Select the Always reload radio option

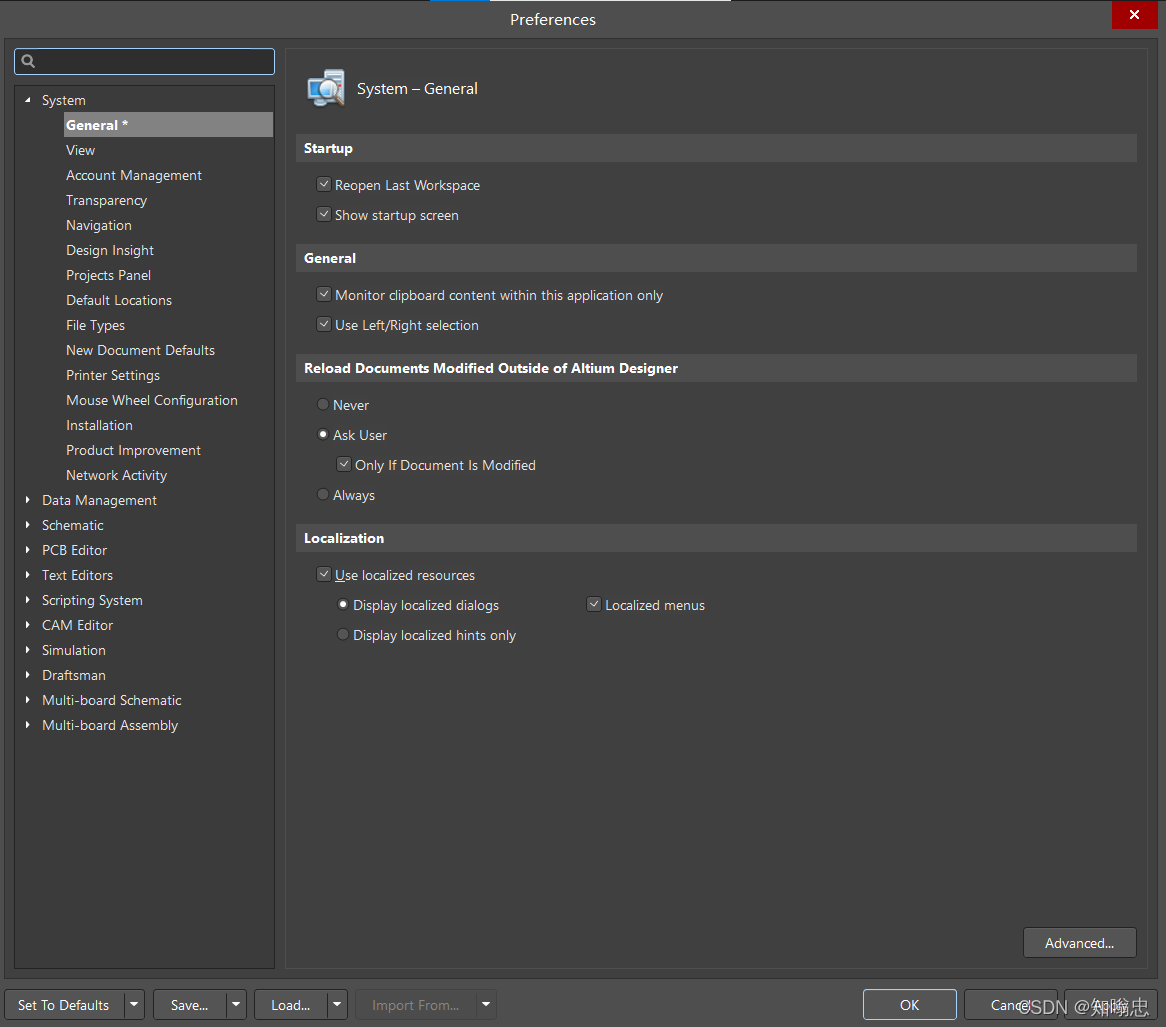[323, 495]
